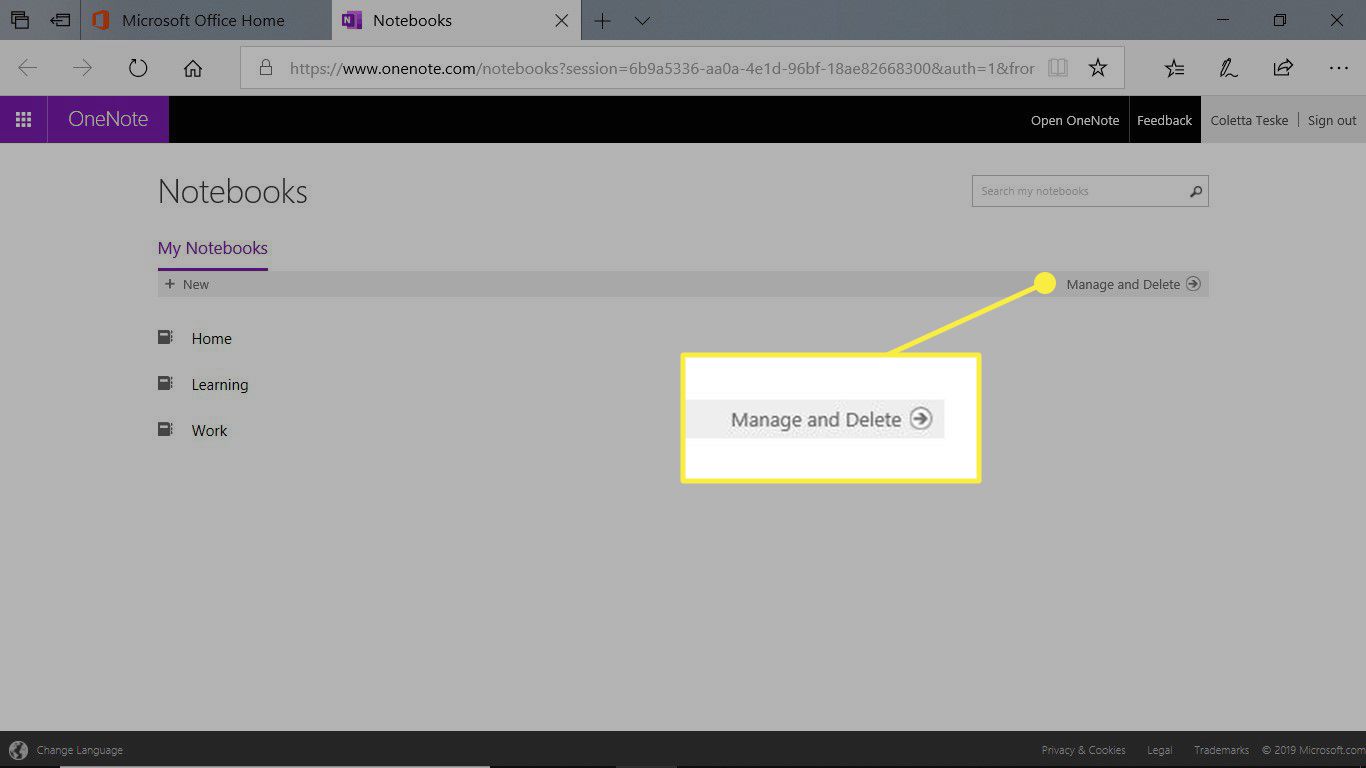Add page to favorites star

coord(1098,68)
